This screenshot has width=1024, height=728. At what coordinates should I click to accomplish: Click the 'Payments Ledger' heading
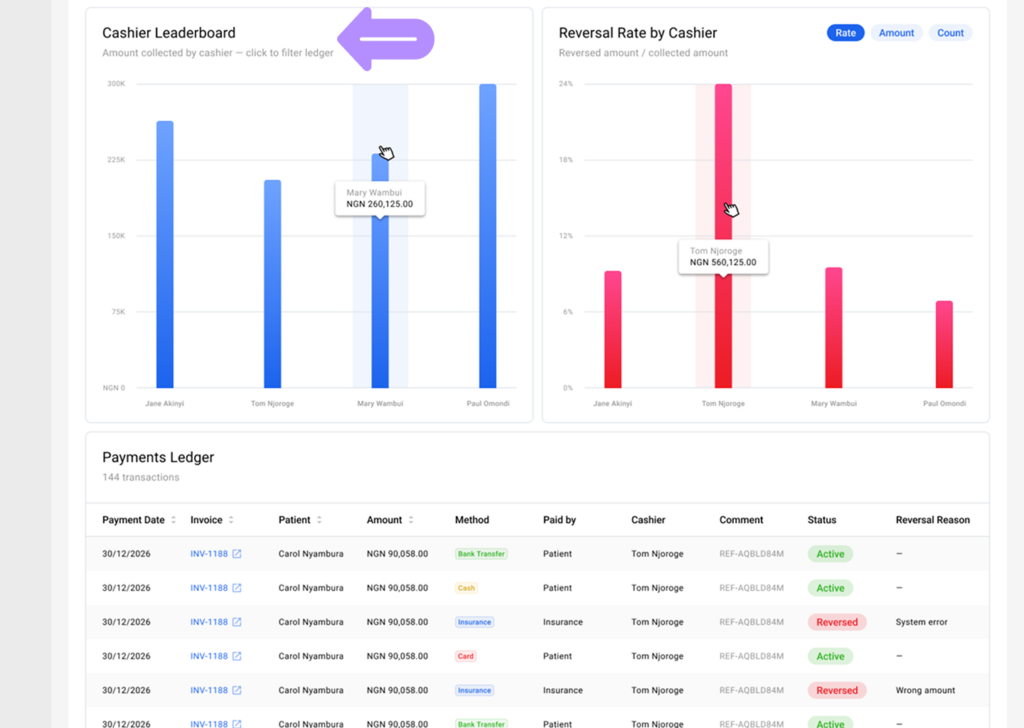tap(158, 457)
